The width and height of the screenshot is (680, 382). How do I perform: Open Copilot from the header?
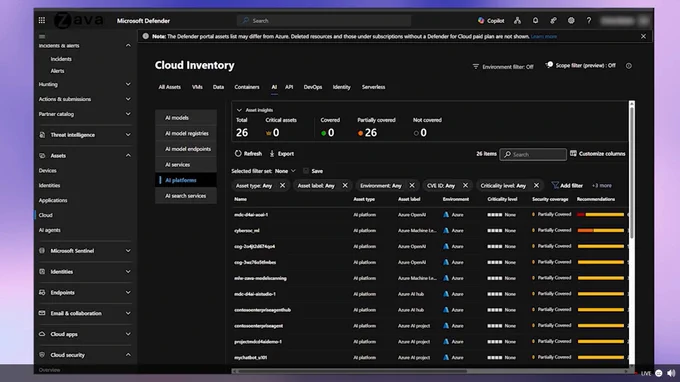(x=491, y=20)
